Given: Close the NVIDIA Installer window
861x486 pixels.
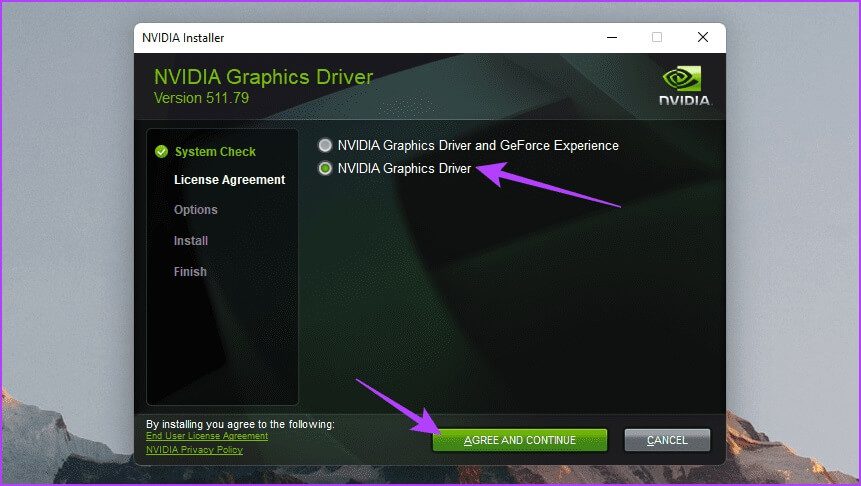Looking at the screenshot, I should tap(703, 37).
